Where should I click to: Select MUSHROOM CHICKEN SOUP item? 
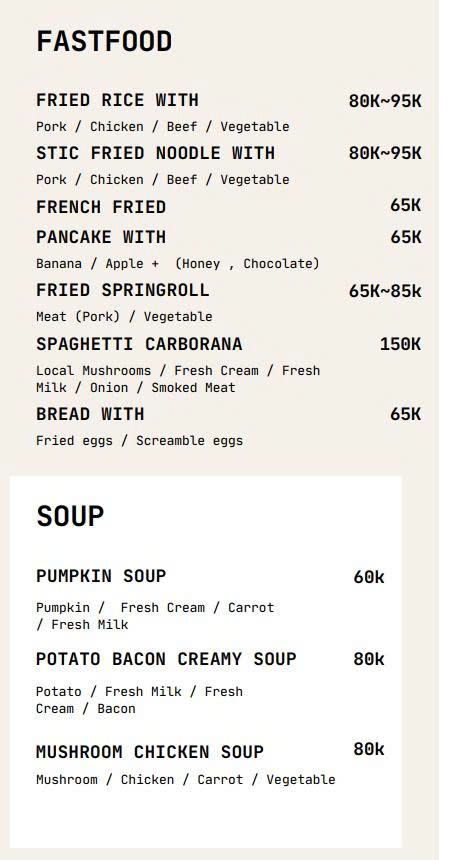[x=150, y=752]
